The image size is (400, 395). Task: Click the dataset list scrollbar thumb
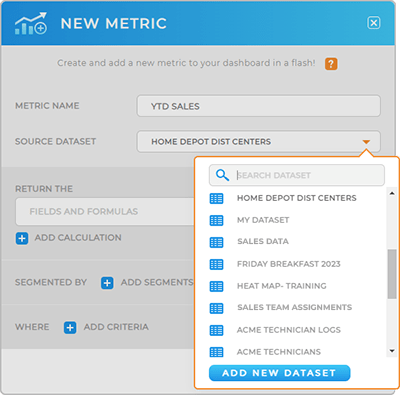[x=392, y=274]
